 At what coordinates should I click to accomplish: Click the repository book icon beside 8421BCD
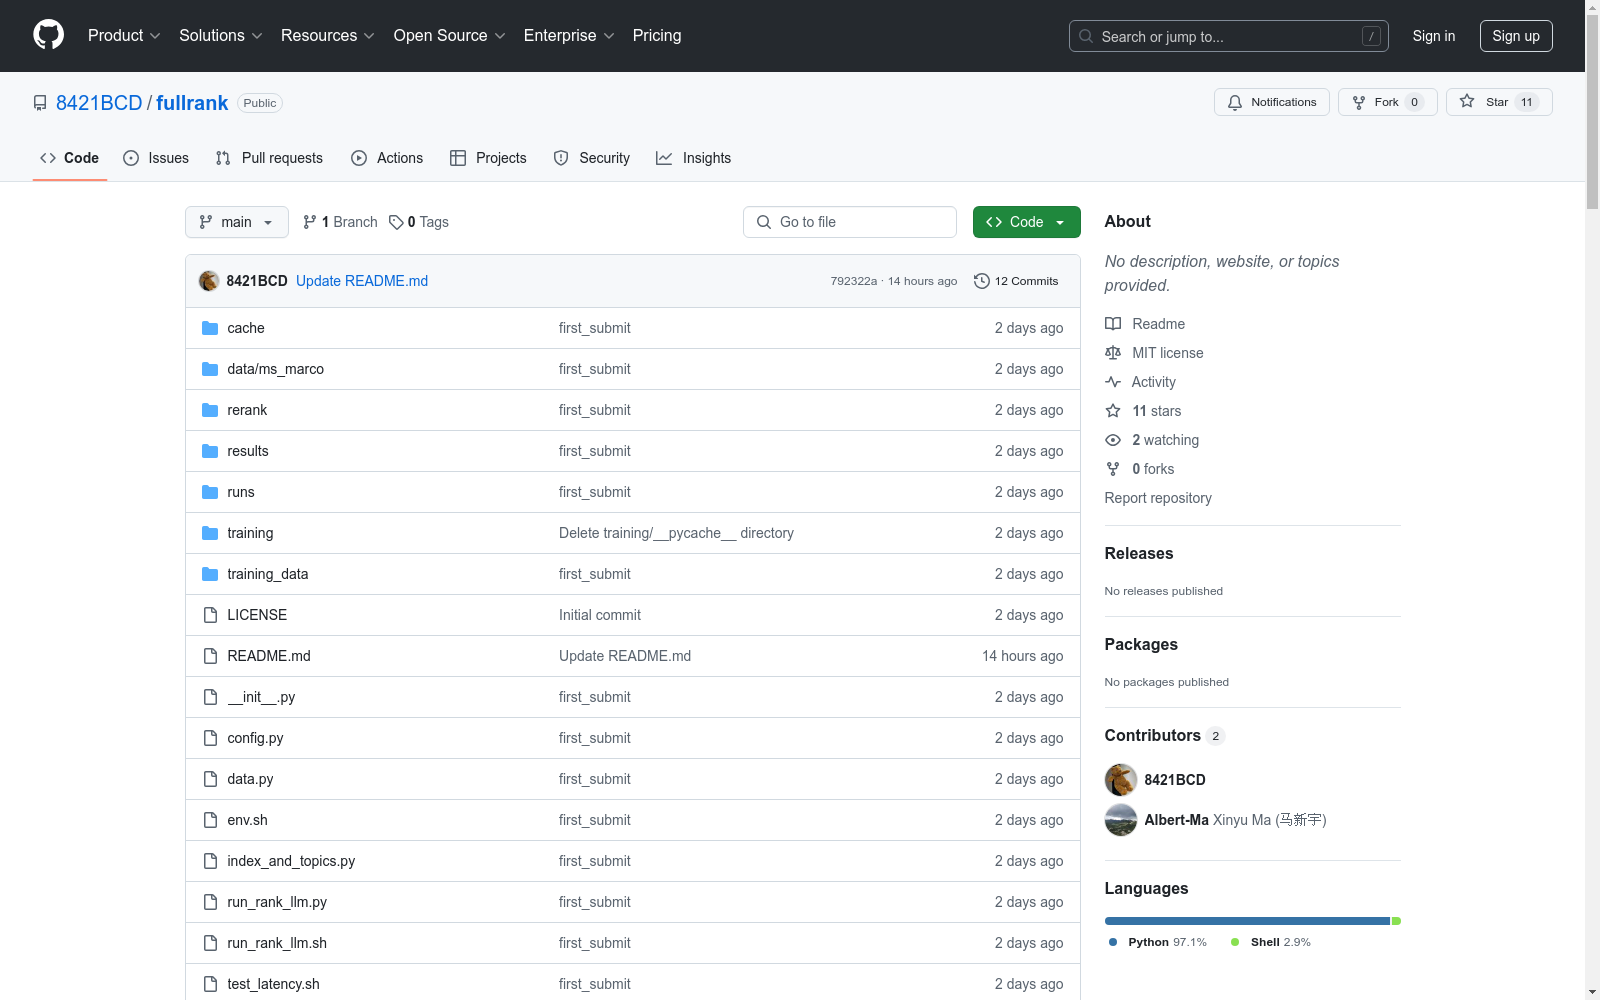pos(40,103)
